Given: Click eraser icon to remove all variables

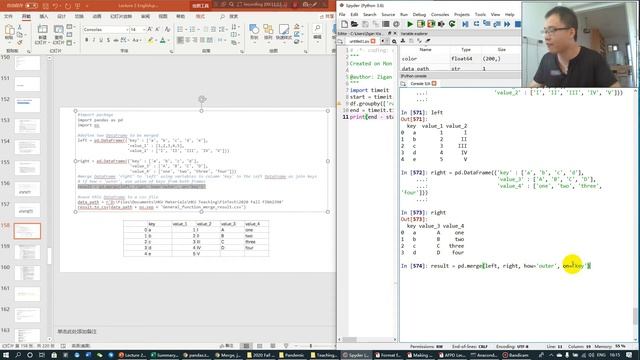Looking at the screenshot, I should click(x=428, y=41).
